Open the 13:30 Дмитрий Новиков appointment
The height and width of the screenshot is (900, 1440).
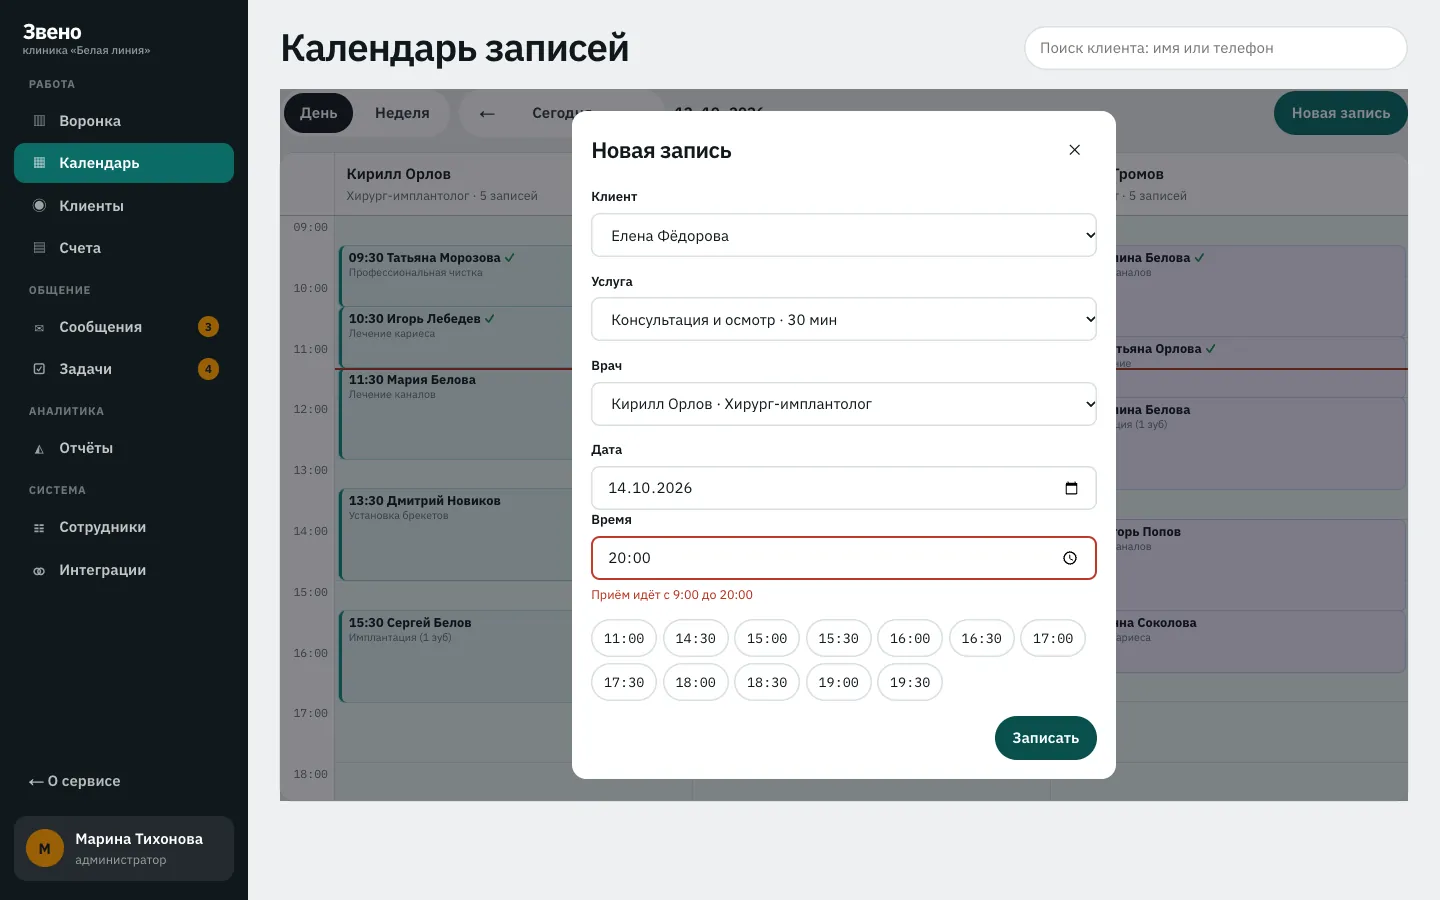pyautogui.click(x=456, y=534)
